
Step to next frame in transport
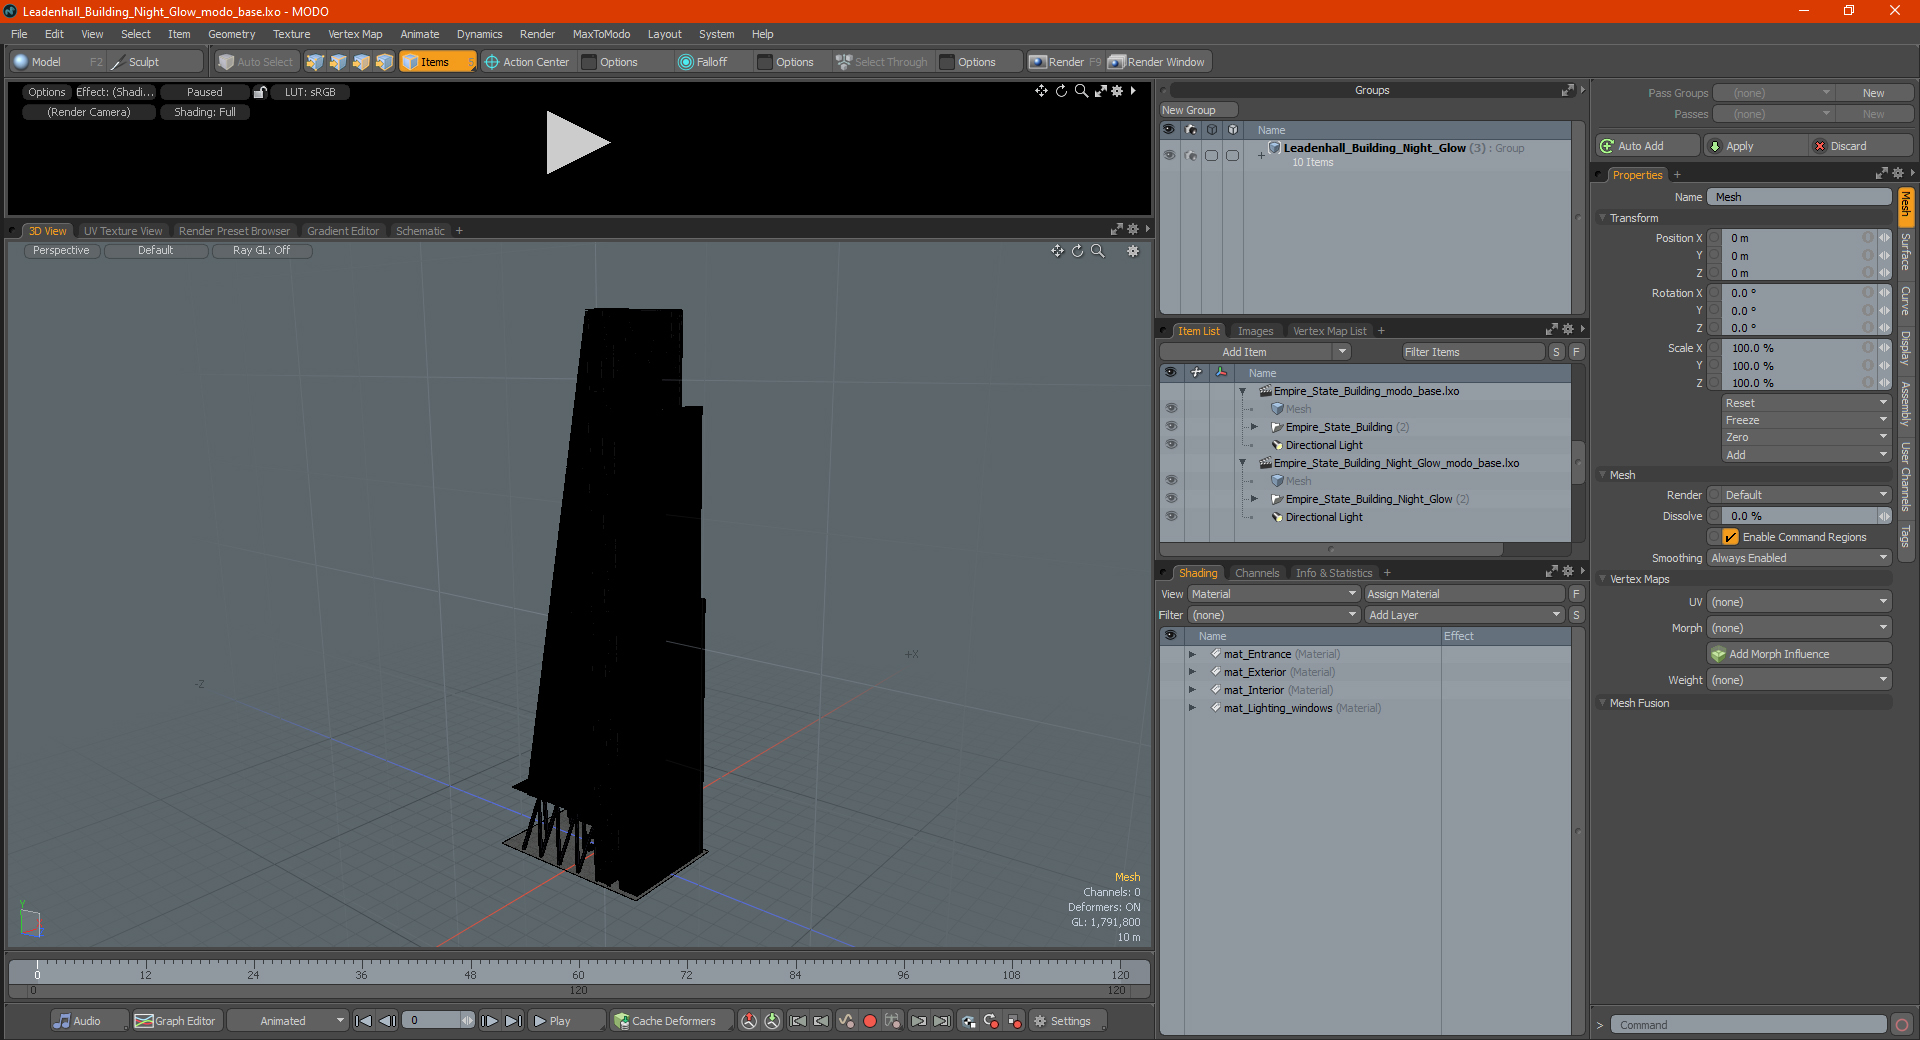point(489,1021)
